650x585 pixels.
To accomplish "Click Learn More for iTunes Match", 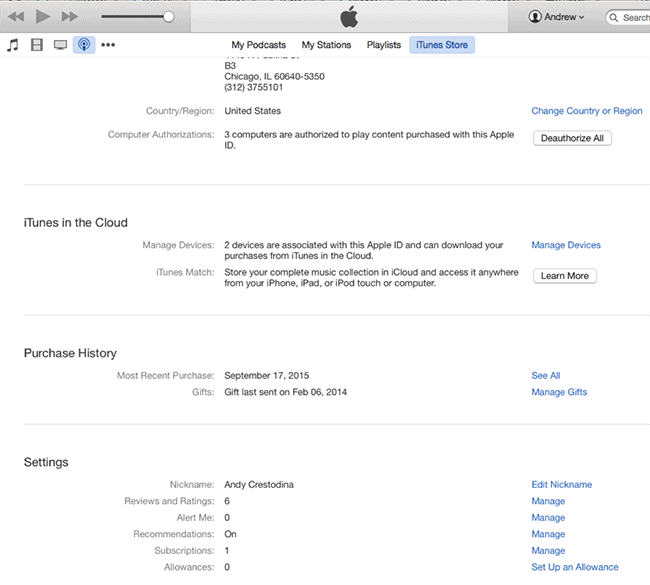I will 565,276.
